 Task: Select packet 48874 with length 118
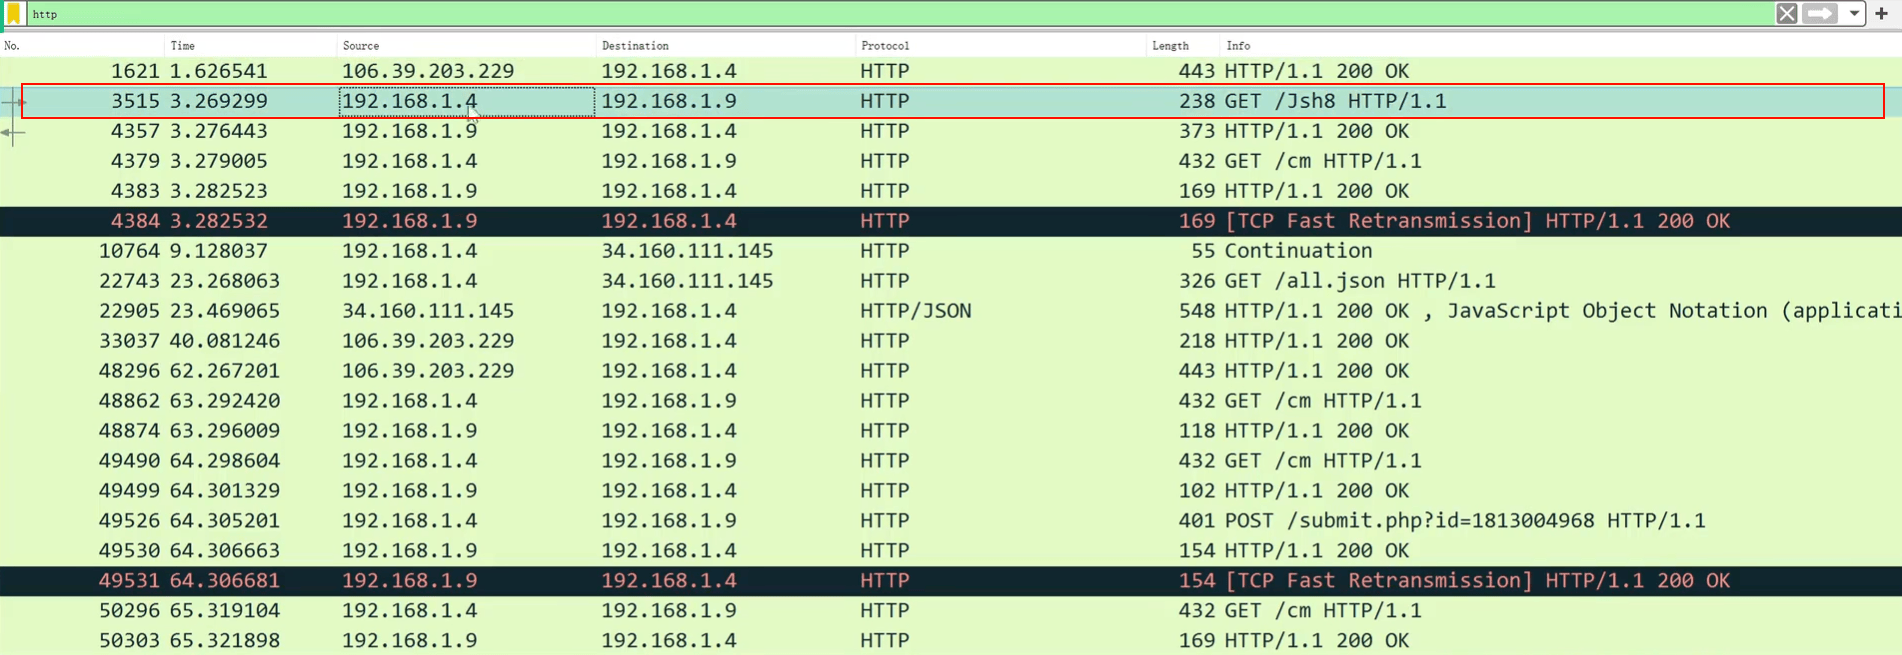click(x=951, y=431)
